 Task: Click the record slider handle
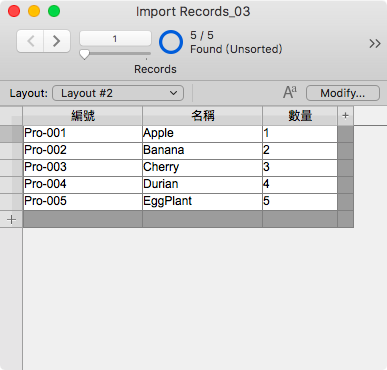coord(84,55)
